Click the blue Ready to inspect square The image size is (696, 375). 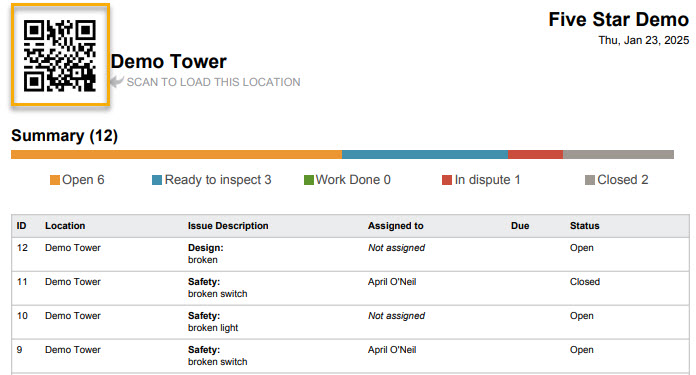pyautogui.click(x=157, y=180)
